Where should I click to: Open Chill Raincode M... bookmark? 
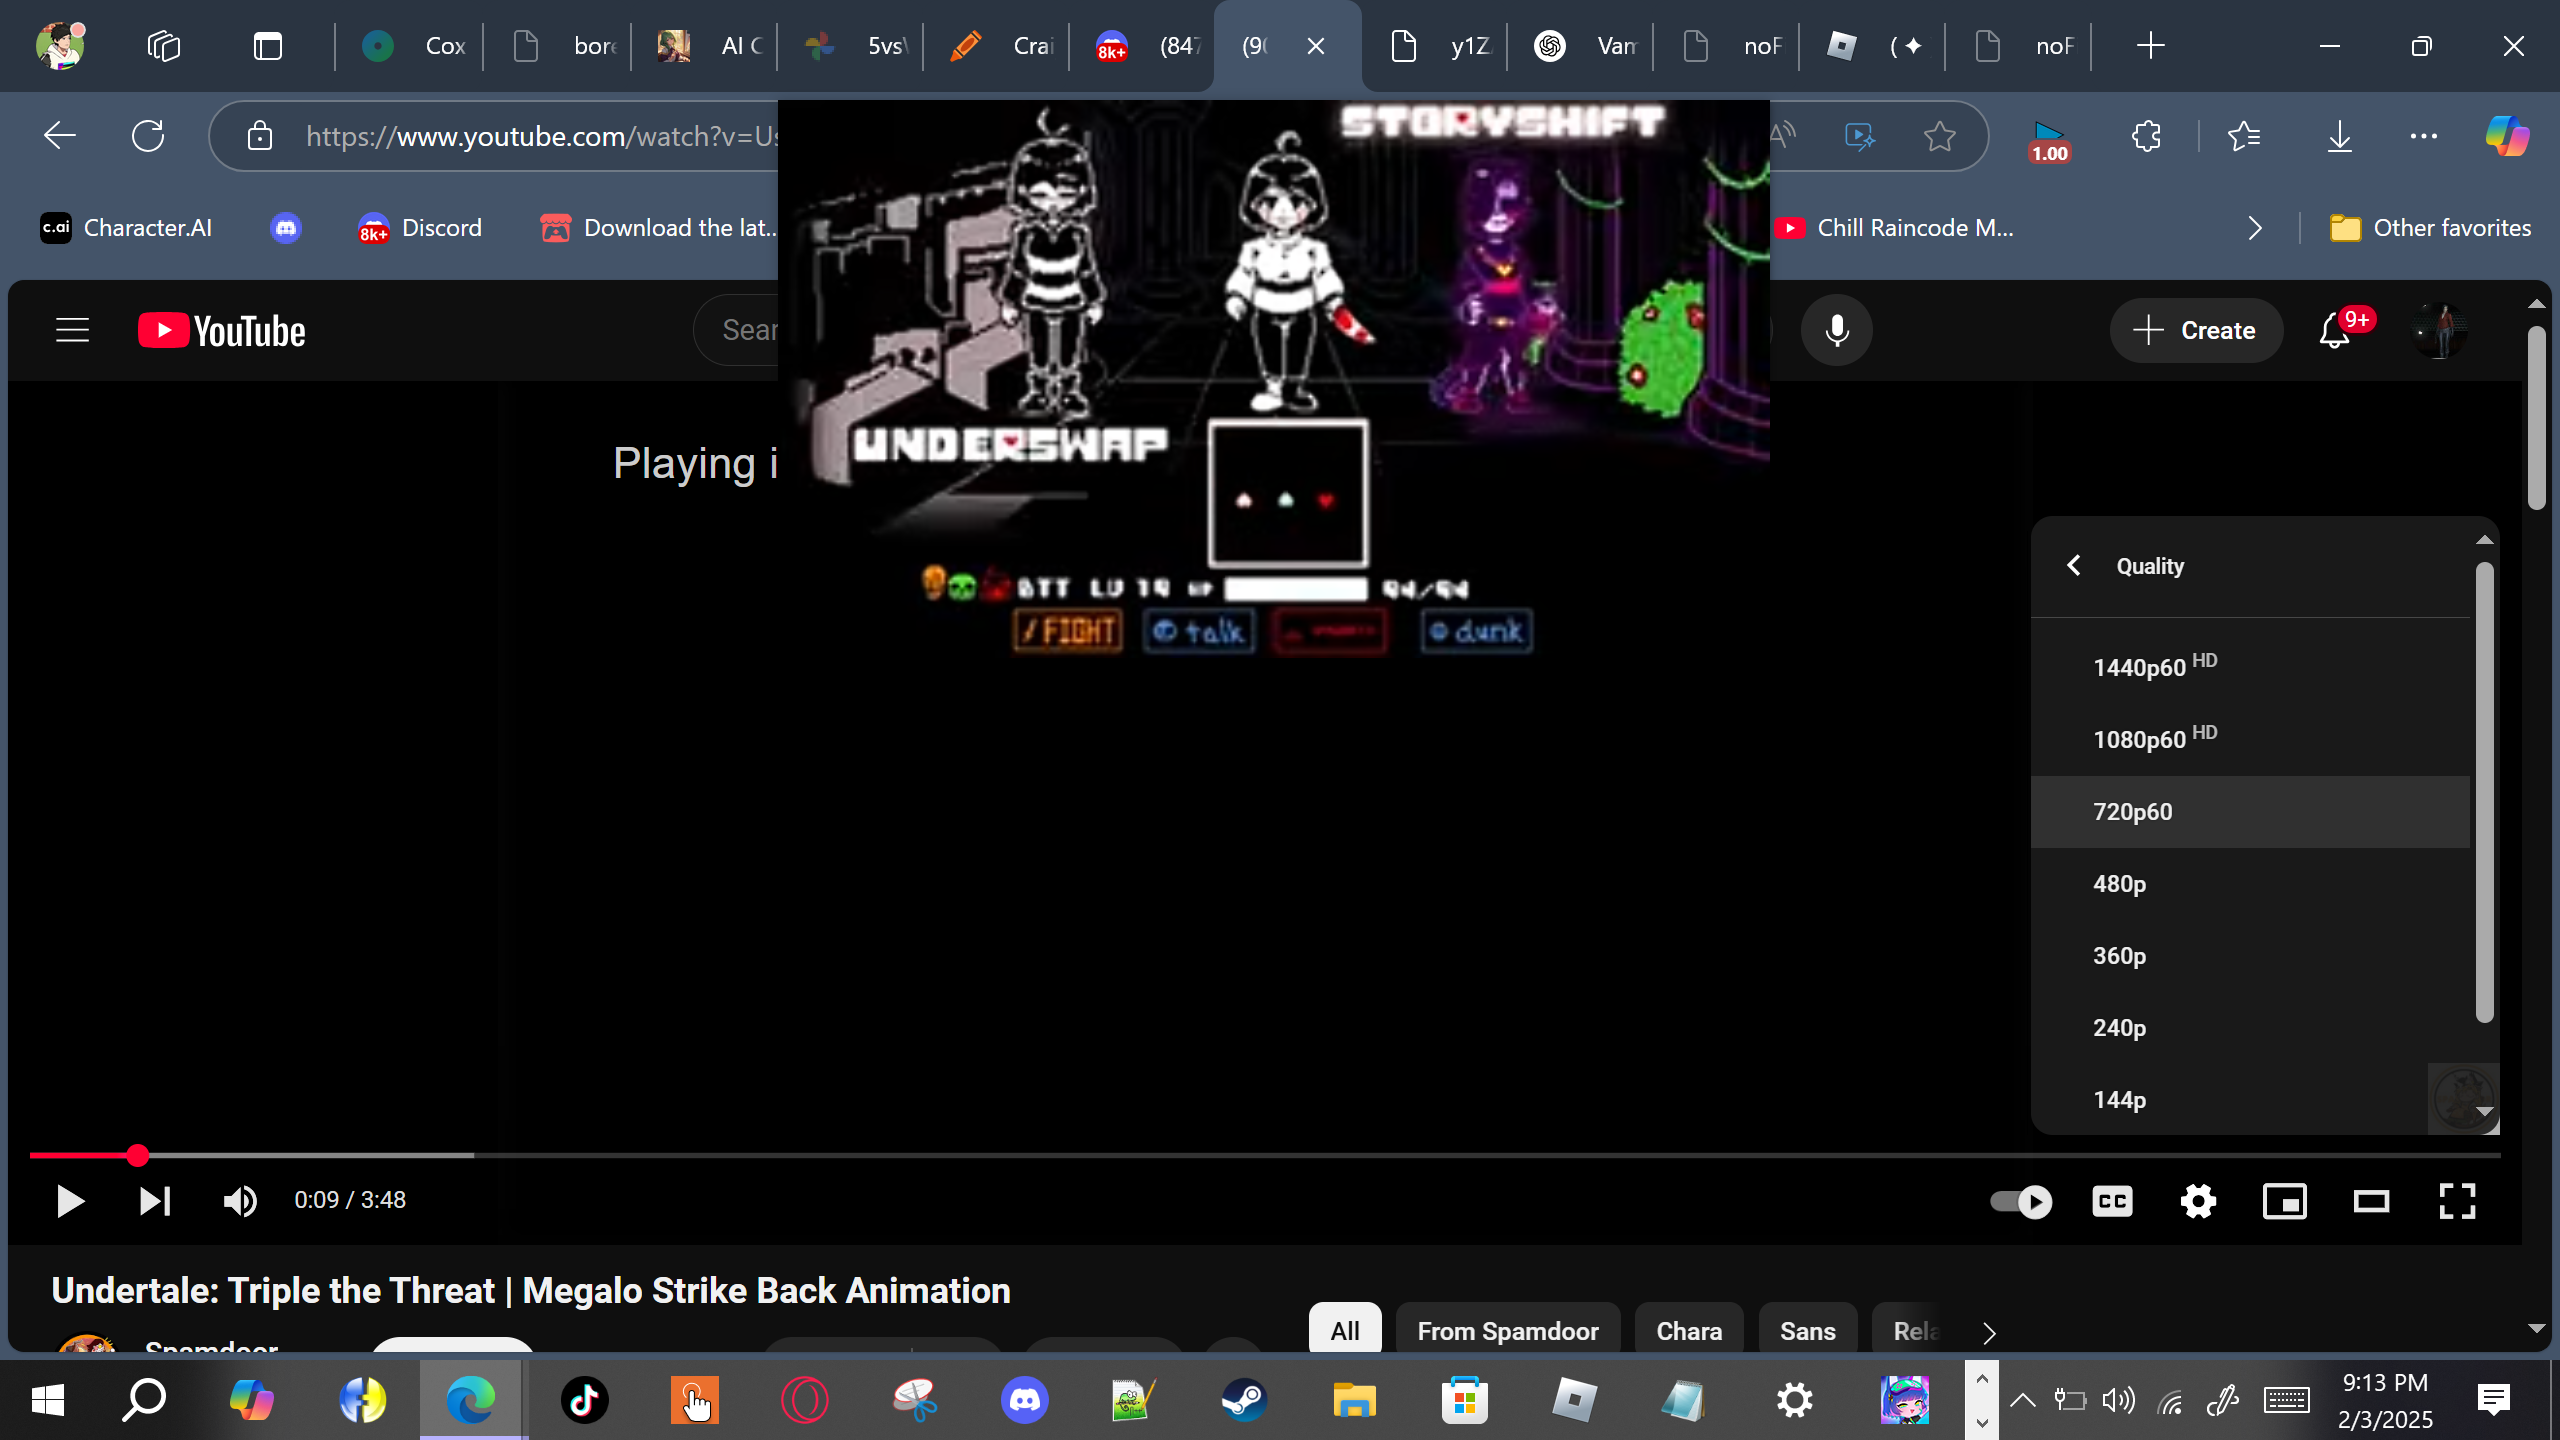(1894, 228)
